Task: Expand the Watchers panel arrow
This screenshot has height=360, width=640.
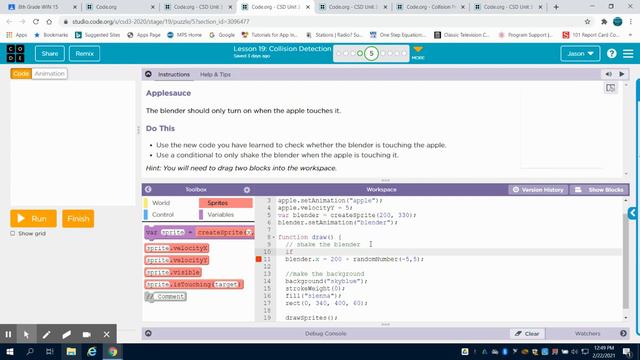Action: (623, 333)
